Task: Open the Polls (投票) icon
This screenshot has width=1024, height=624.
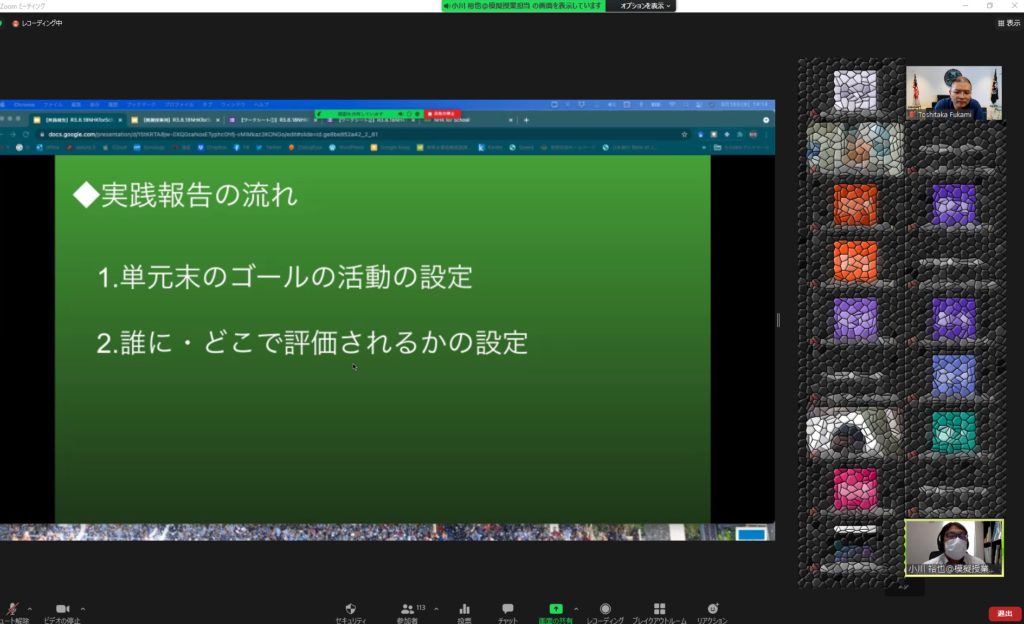Action: click(x=464, y=609)
